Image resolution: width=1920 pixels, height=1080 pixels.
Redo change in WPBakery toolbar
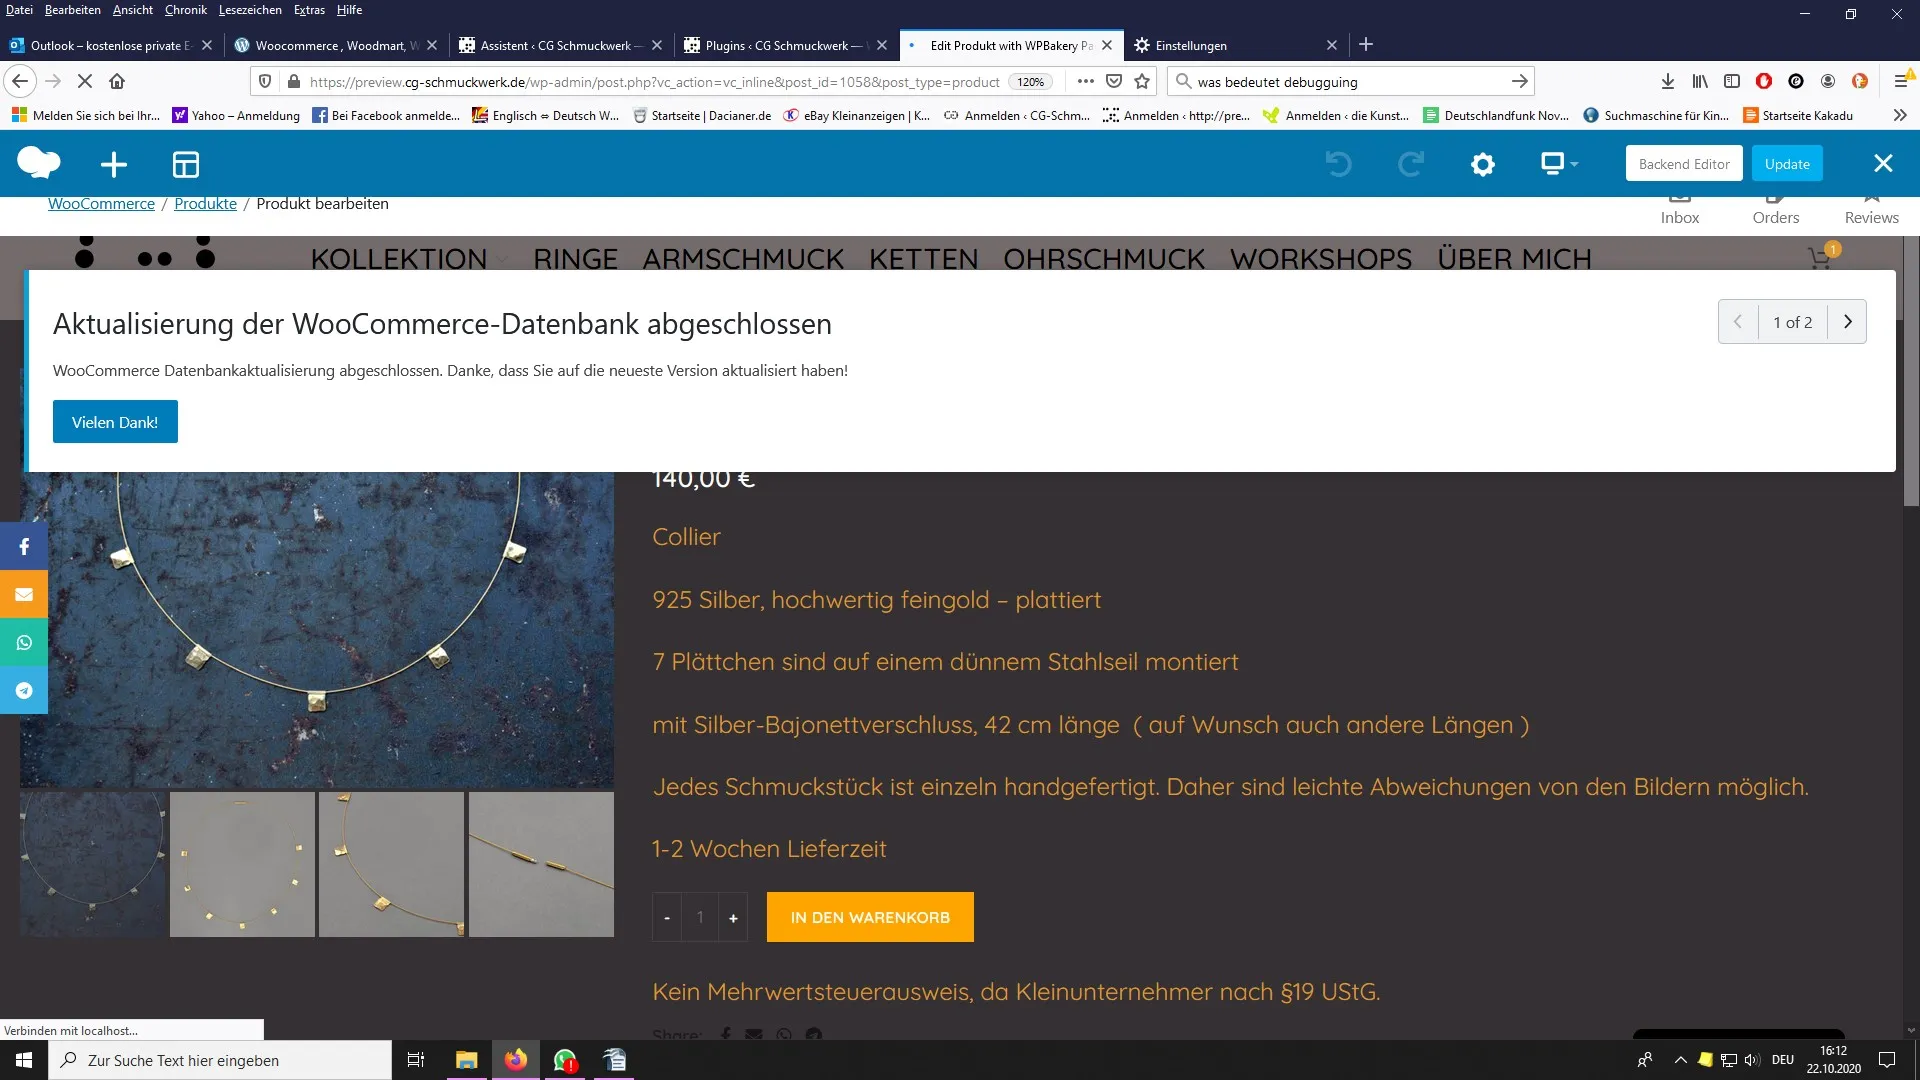1411,164
